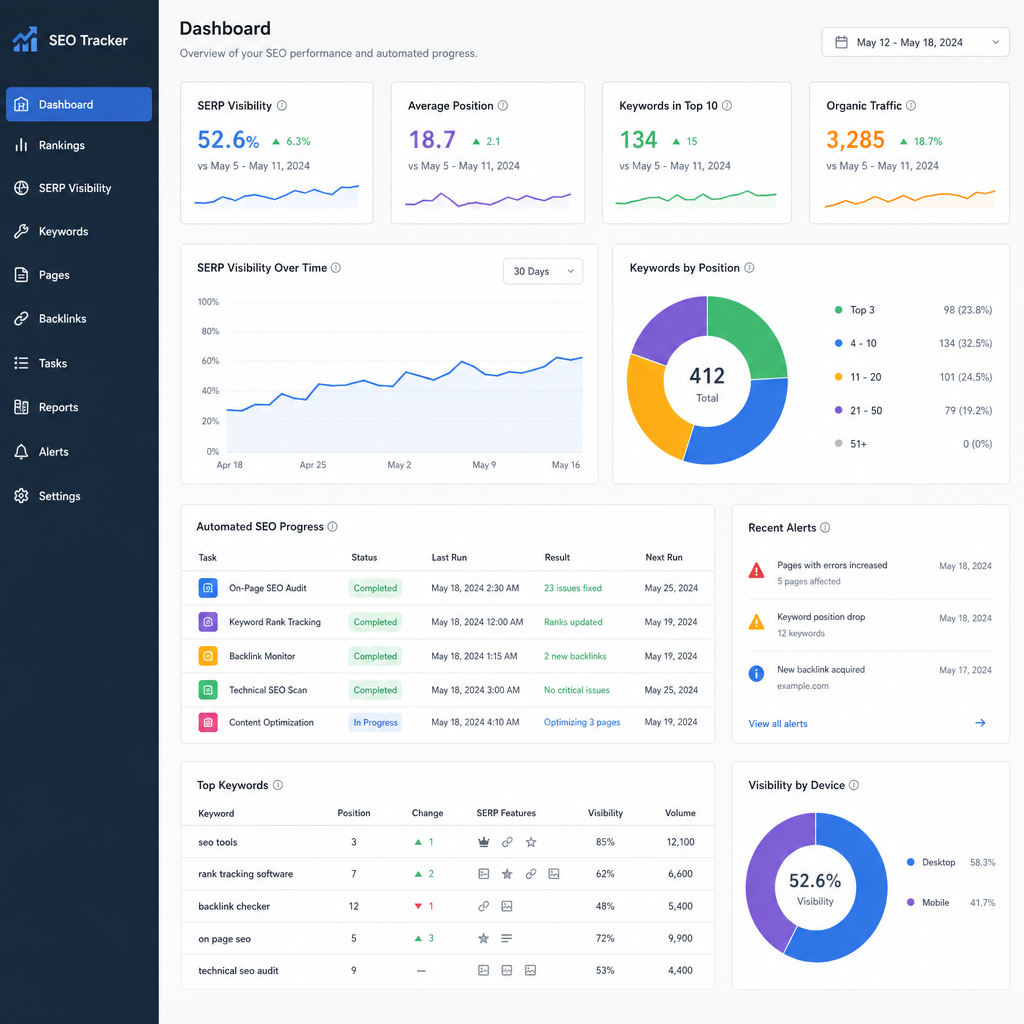Open the View all alerts link
This screenshot has height=1024, width=1024.
coord(778,724)
